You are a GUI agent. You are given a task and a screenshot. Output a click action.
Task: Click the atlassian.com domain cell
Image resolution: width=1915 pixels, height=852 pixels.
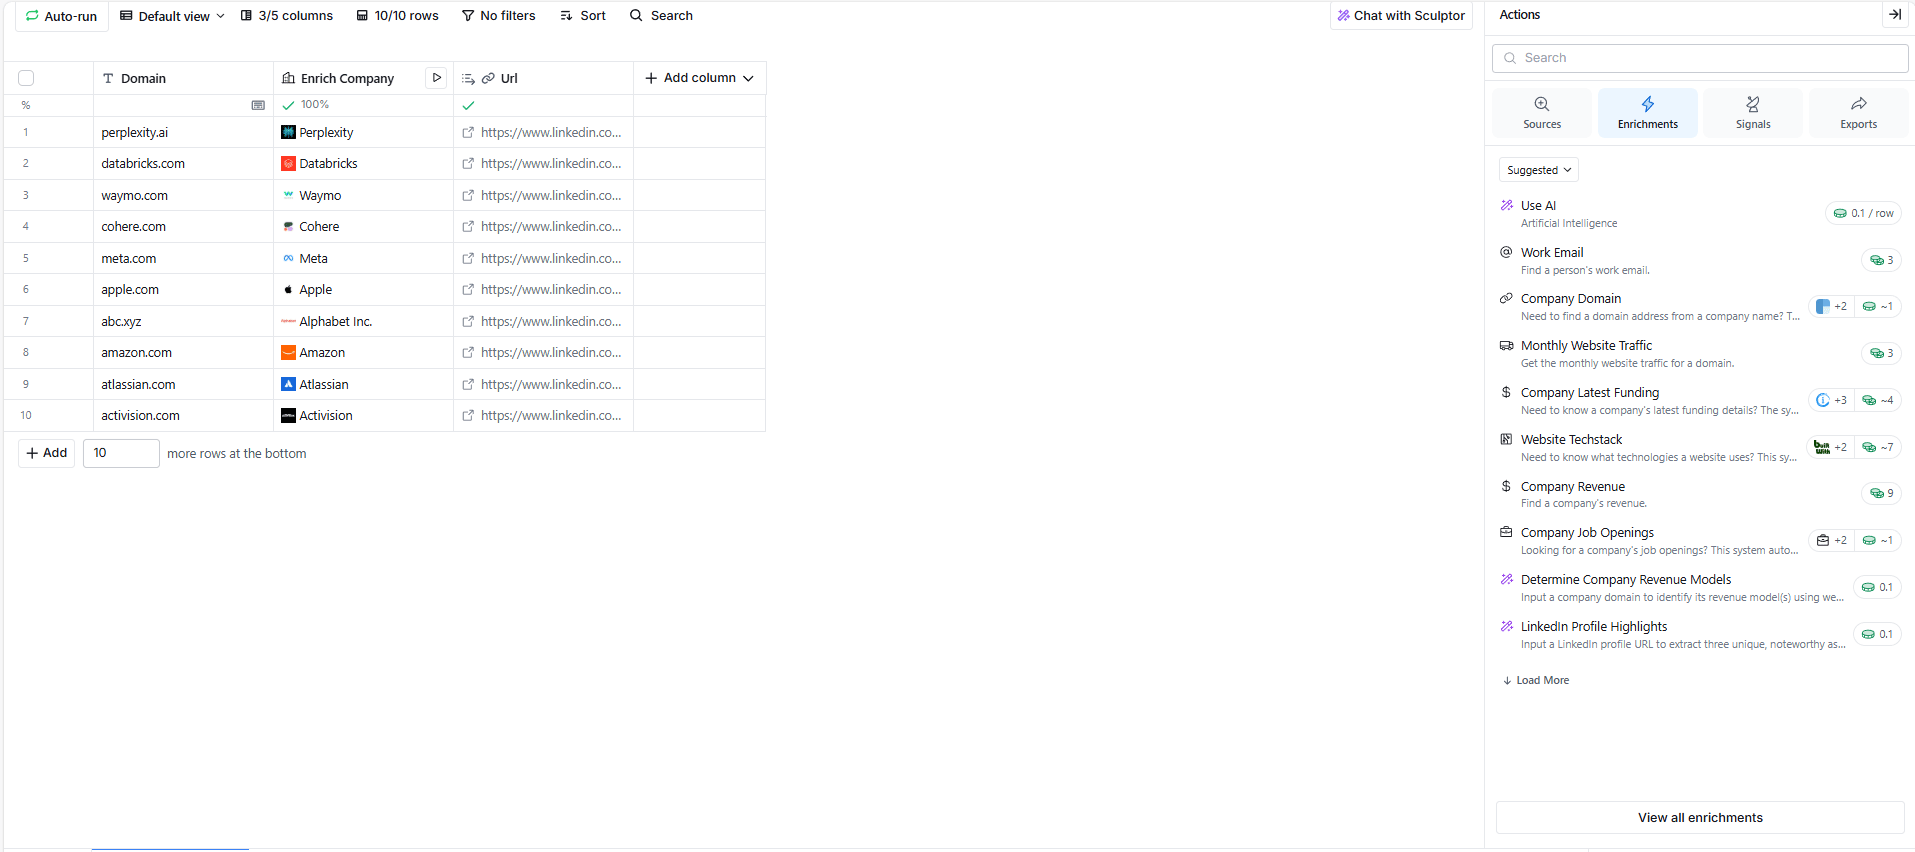click(183, 384)
